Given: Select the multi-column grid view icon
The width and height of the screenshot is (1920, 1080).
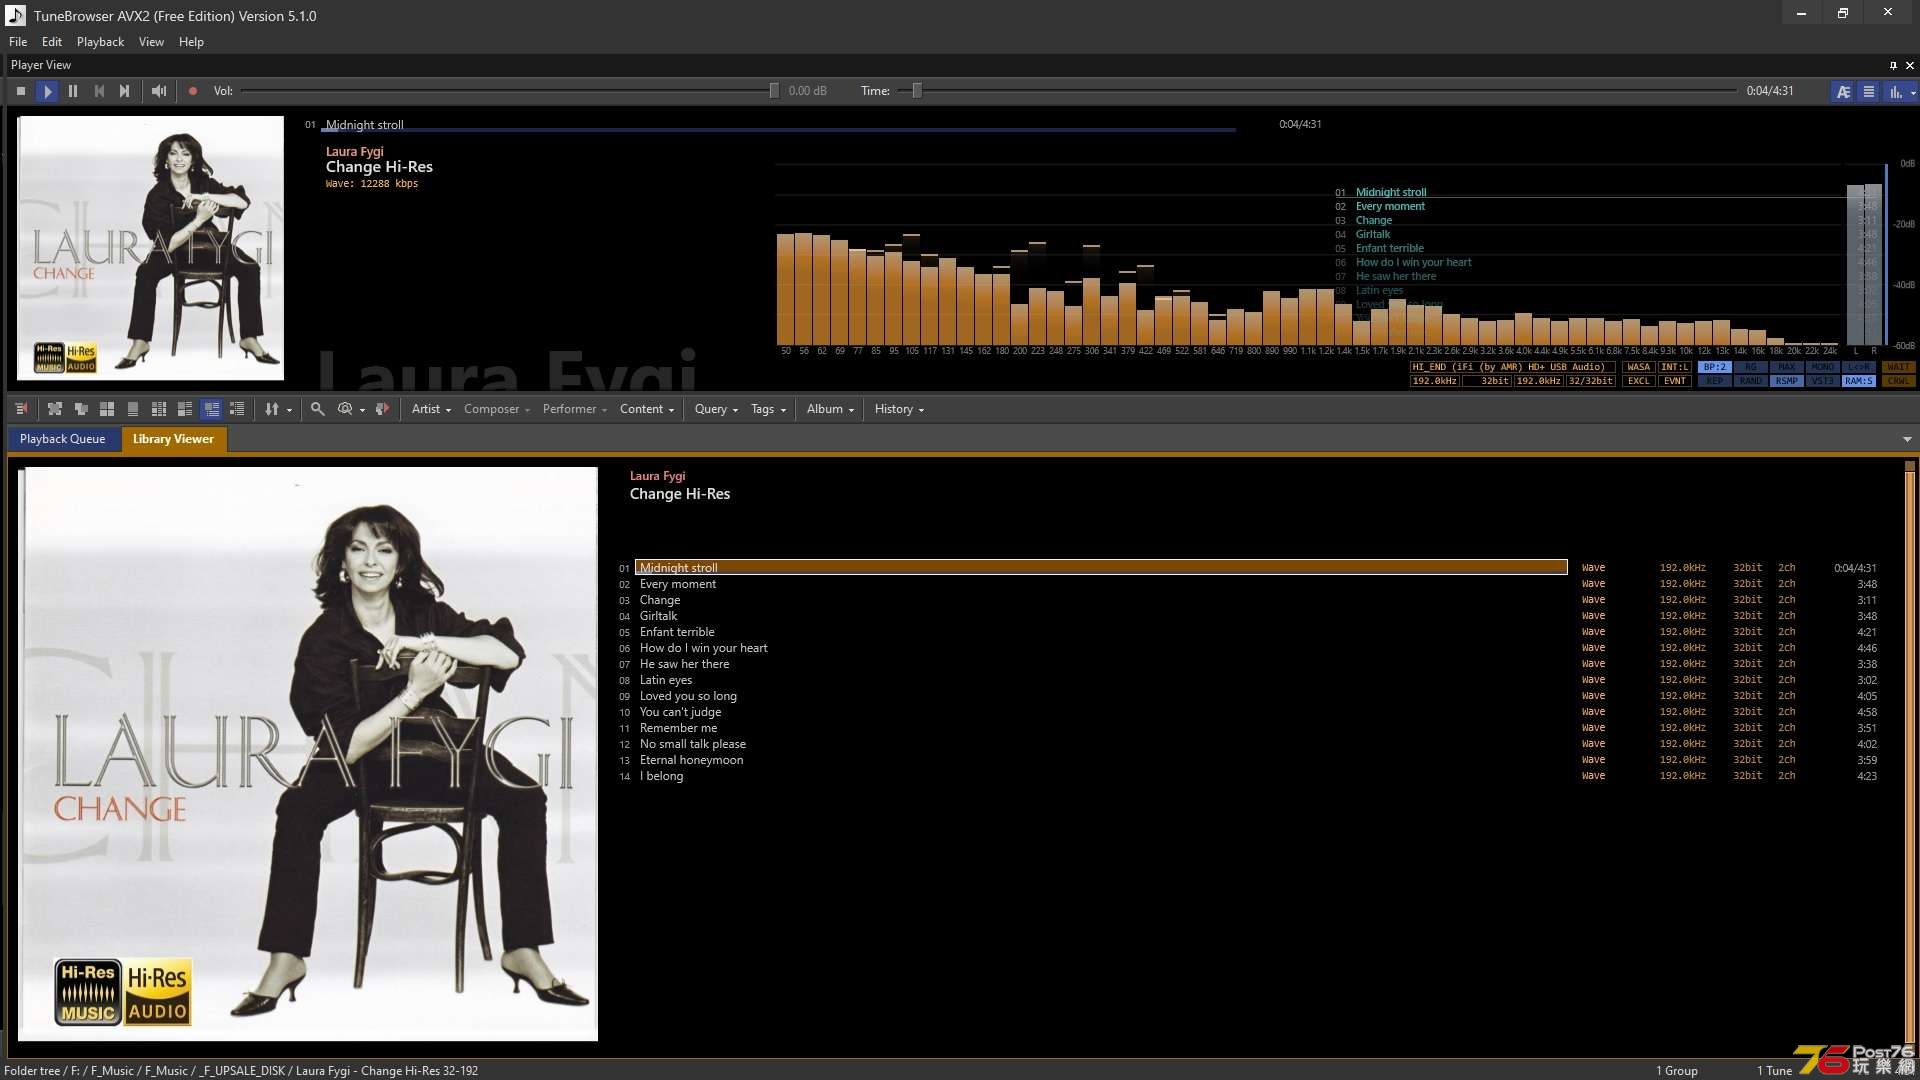Looking at the screenshot, I should point(159,409).
